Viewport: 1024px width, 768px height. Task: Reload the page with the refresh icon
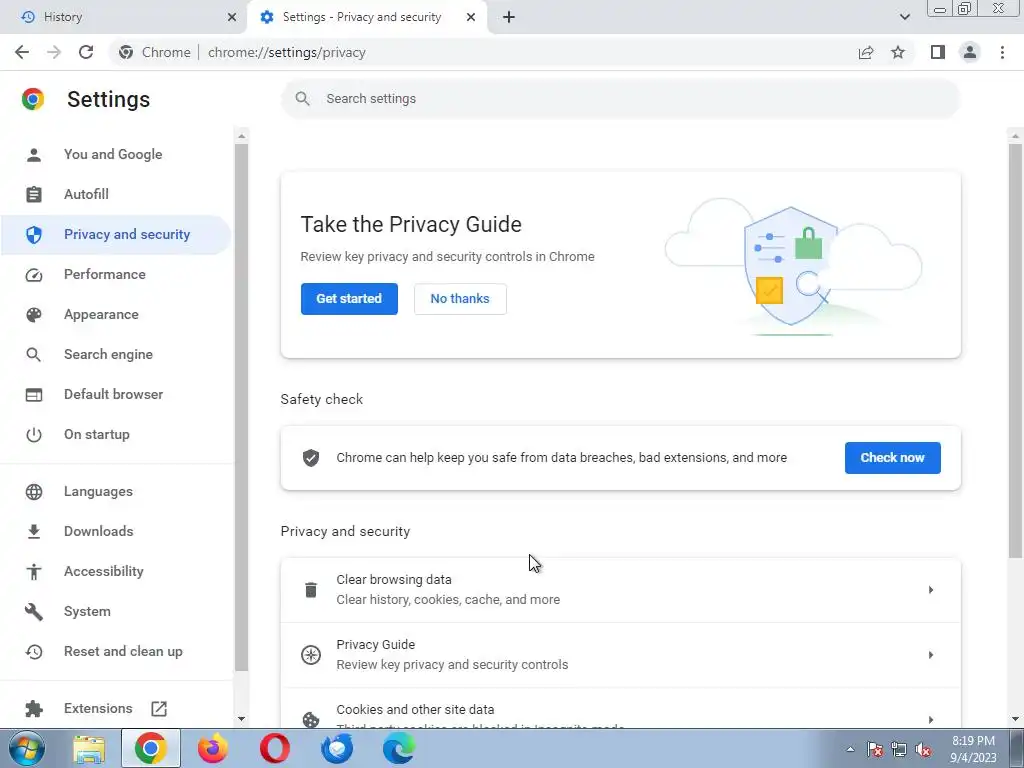[86, 52]
